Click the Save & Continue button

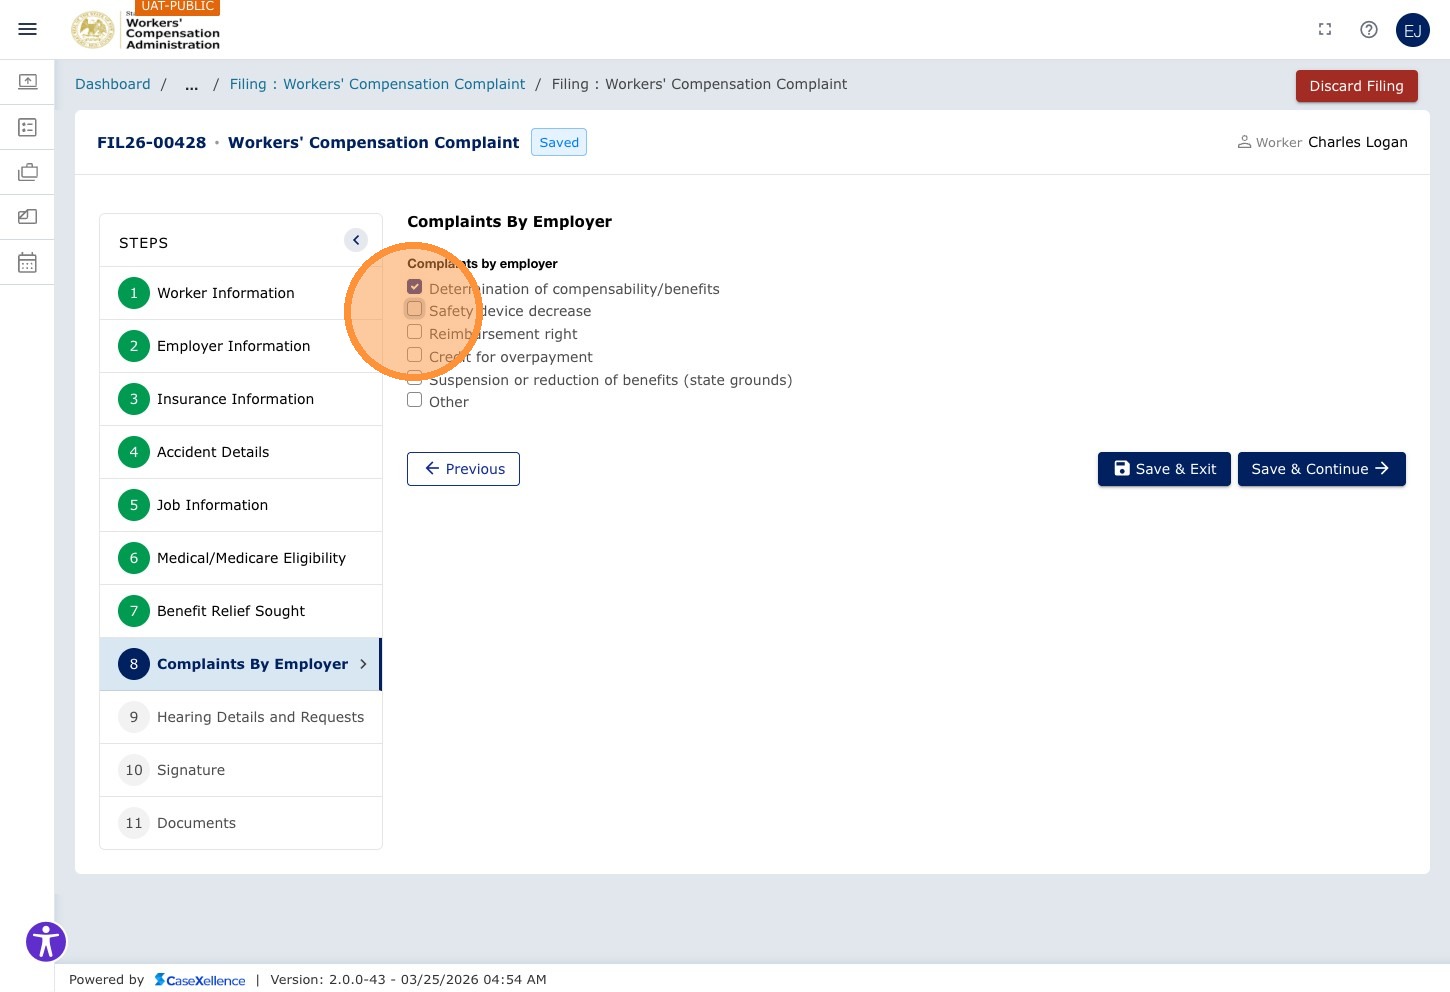tap(1321, 469)
